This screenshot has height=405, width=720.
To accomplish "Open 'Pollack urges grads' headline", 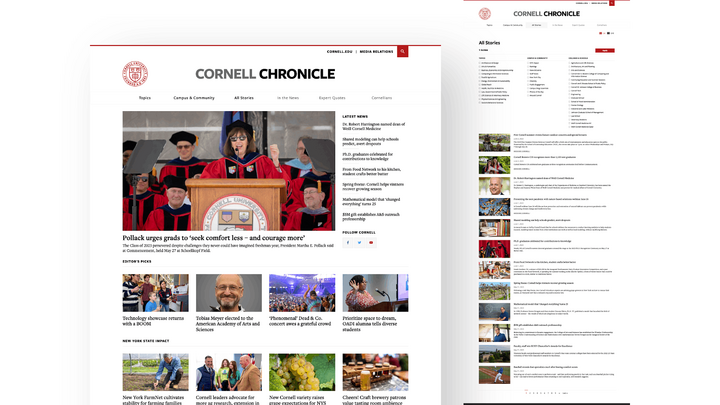I will (x=214, y=238).
